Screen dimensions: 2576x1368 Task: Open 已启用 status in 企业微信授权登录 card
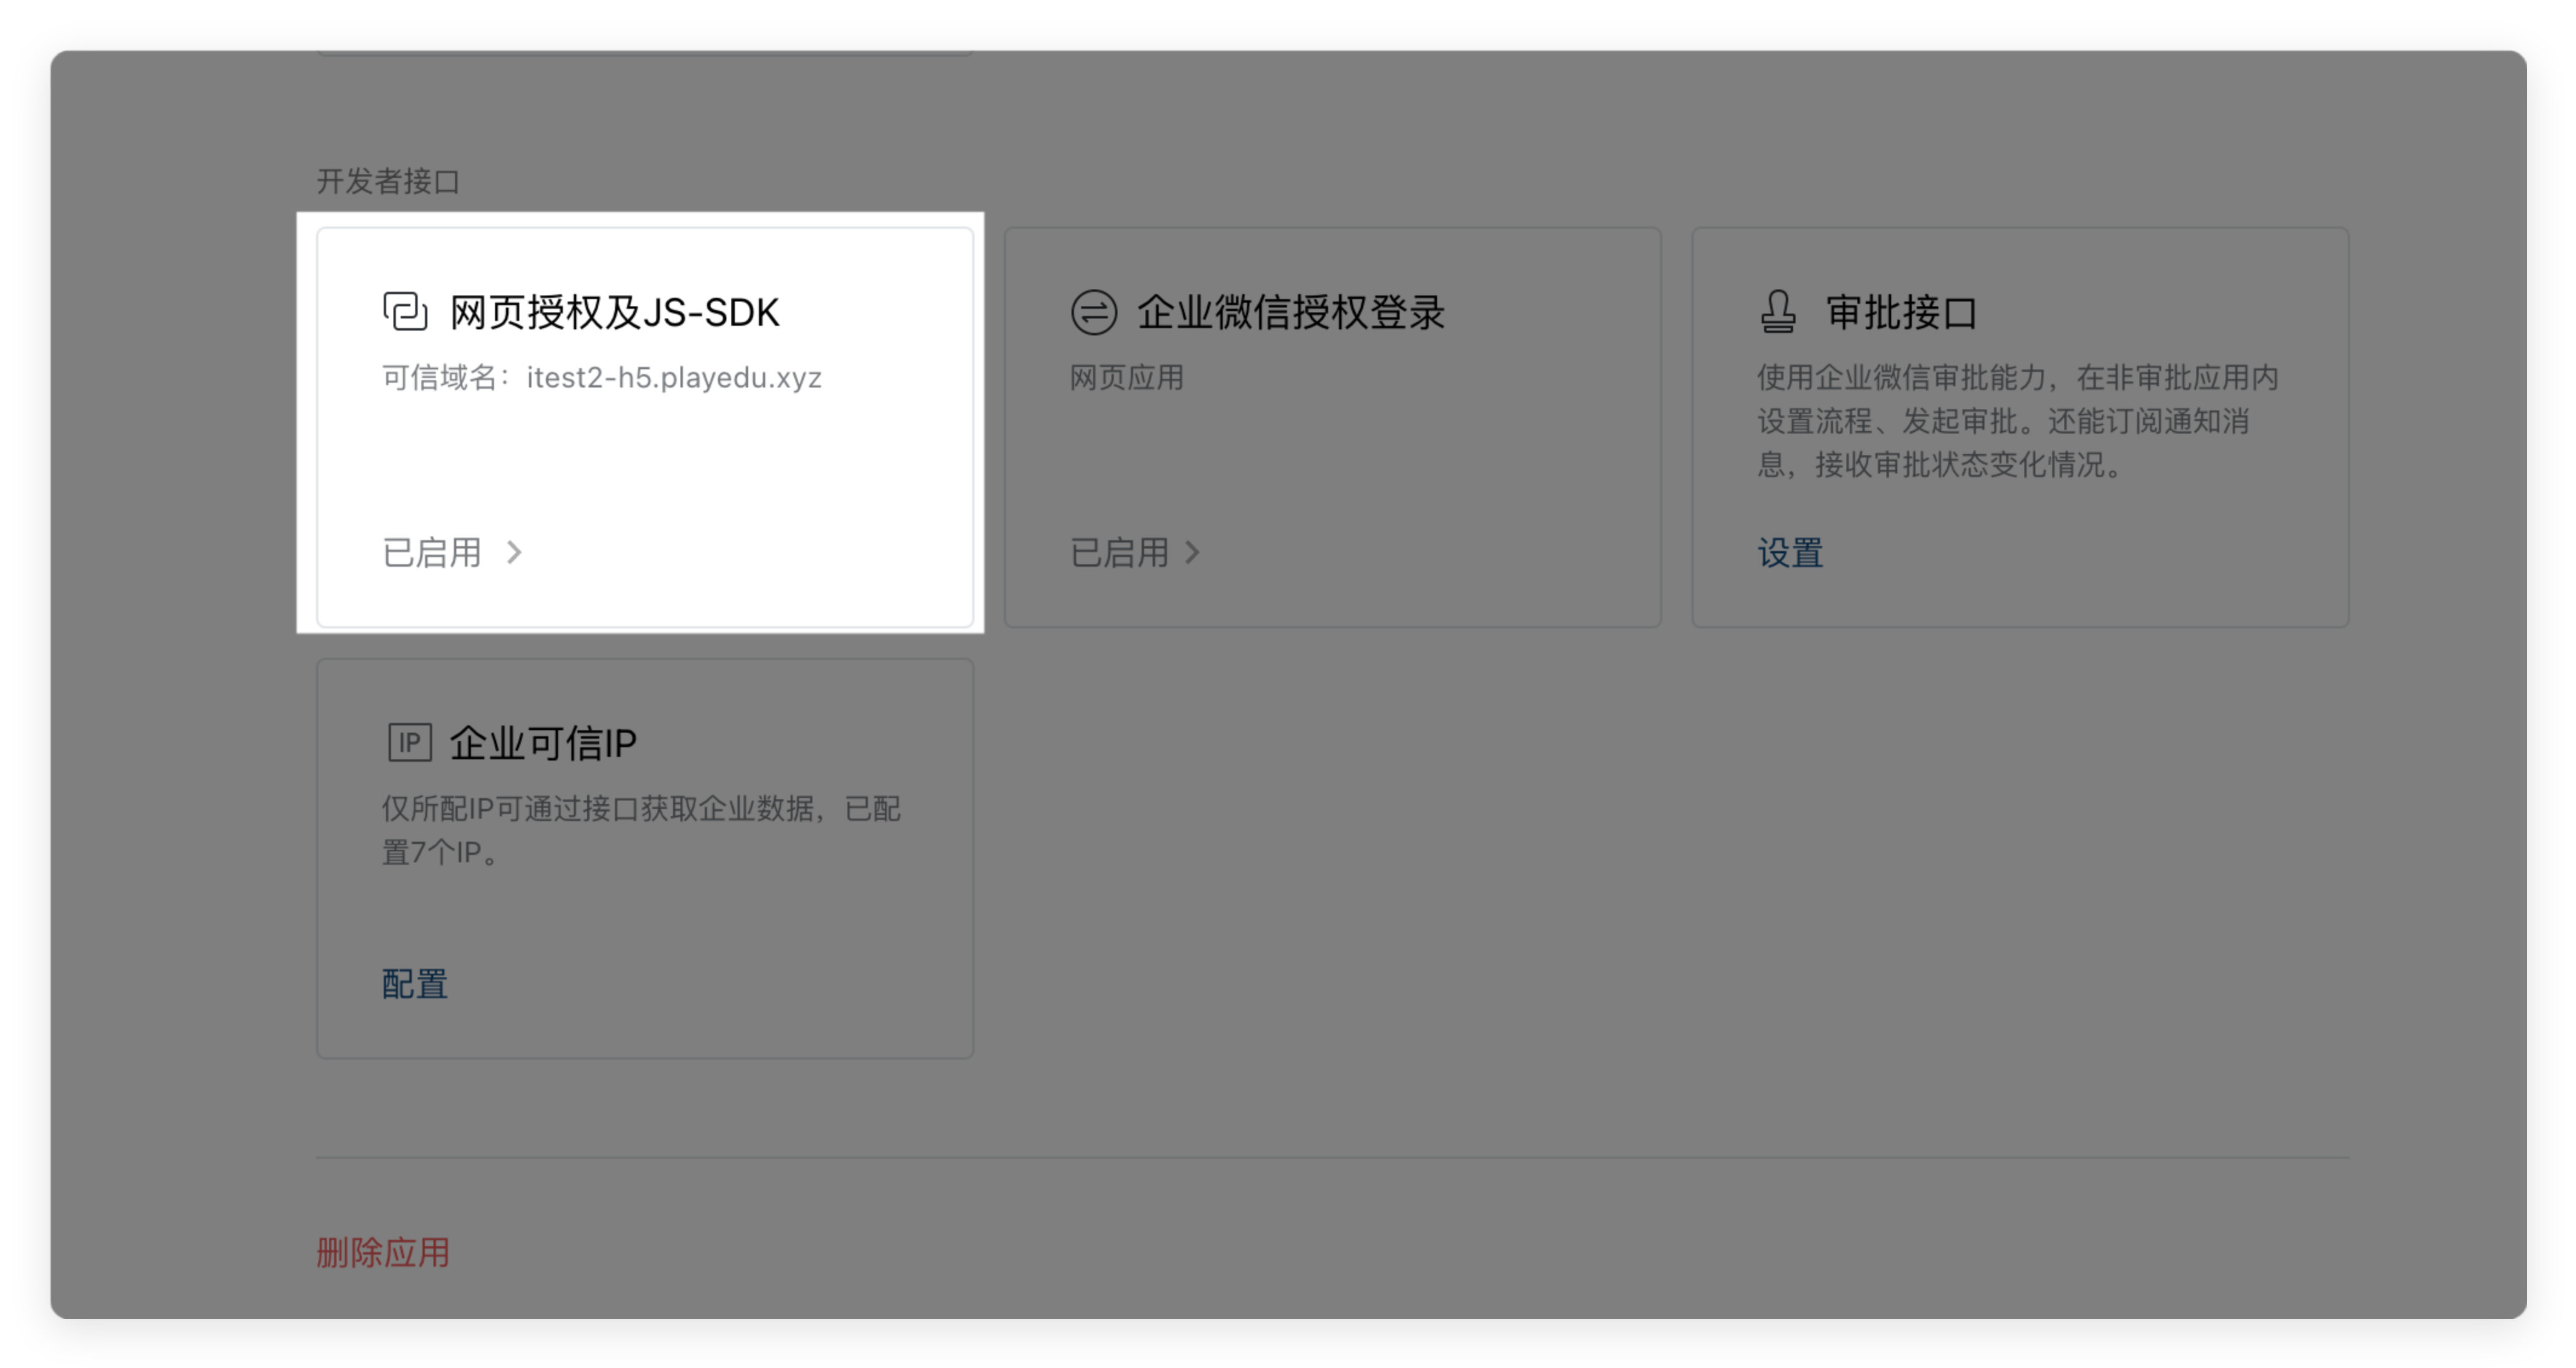click(x=1119, y=552)
